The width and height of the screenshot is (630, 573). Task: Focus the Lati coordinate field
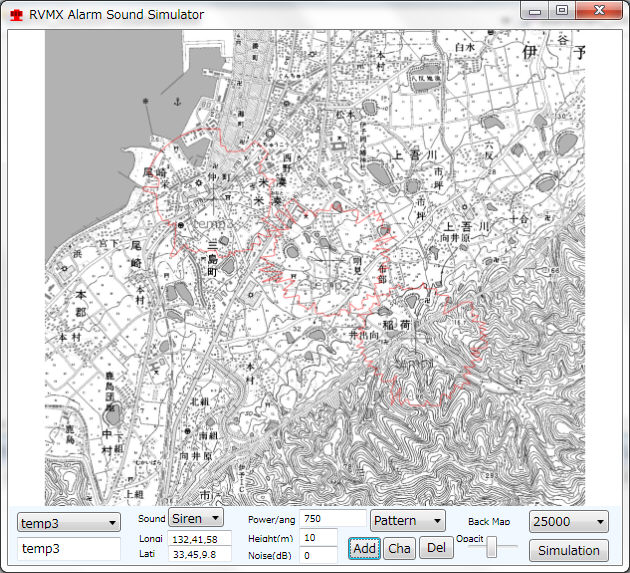coord(200,554)
